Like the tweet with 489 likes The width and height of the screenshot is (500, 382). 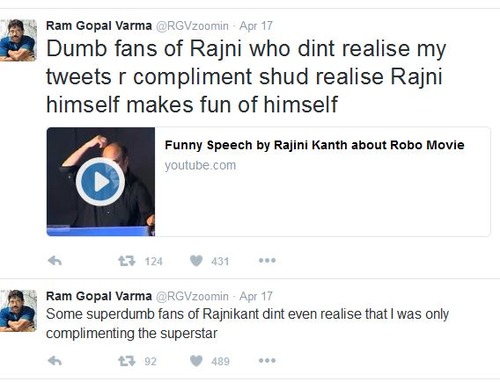pyautogui.click(x=196, y=361)
